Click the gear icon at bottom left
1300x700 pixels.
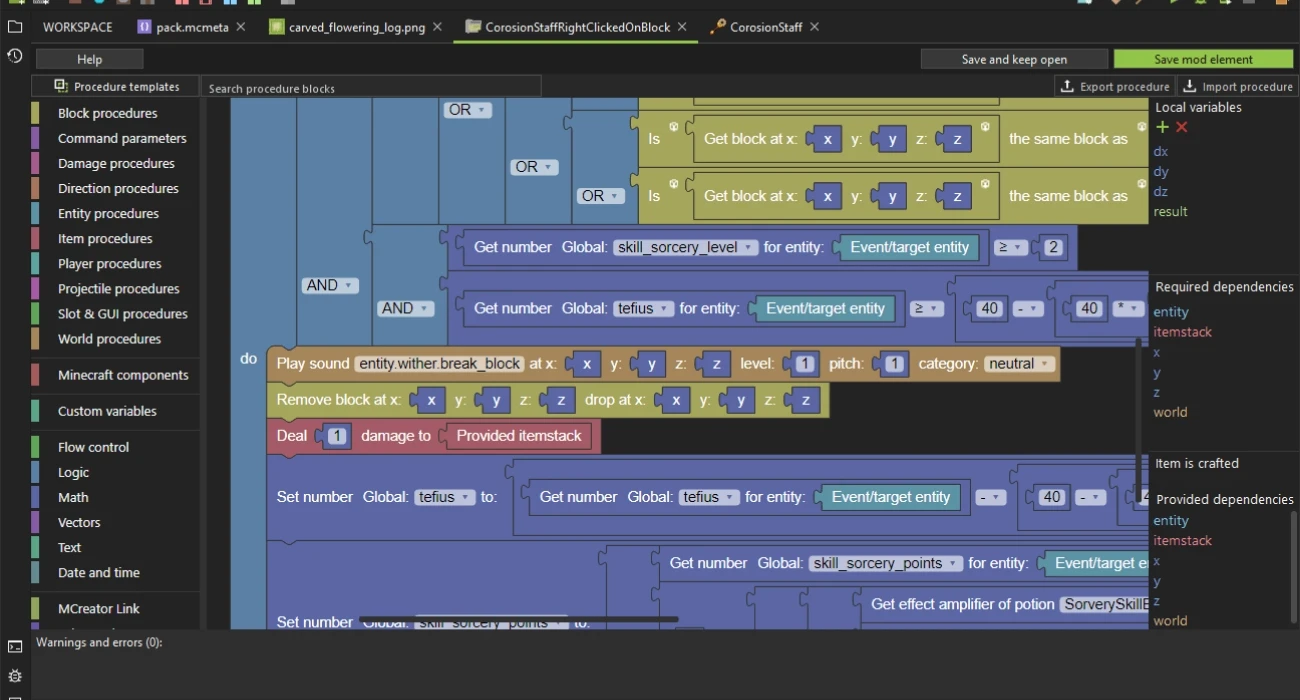click(15, 676)
